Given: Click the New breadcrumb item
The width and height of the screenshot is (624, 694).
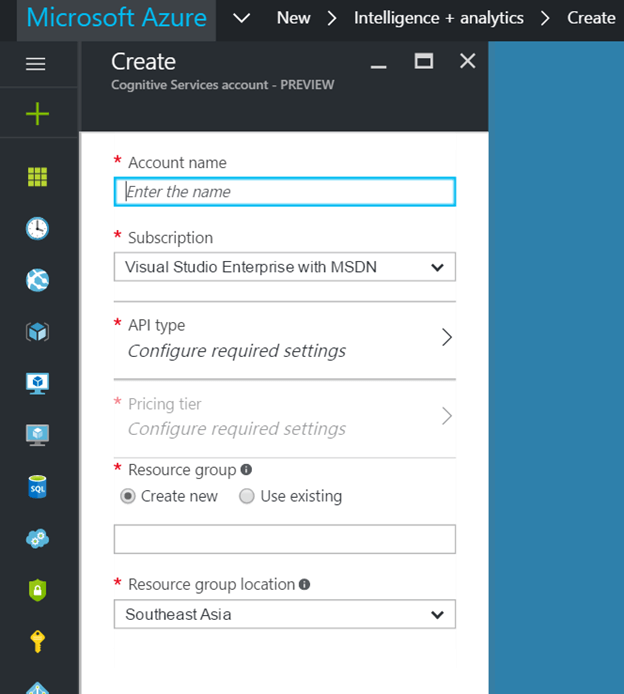Looking at the screenshot, I should coord(293,18).
